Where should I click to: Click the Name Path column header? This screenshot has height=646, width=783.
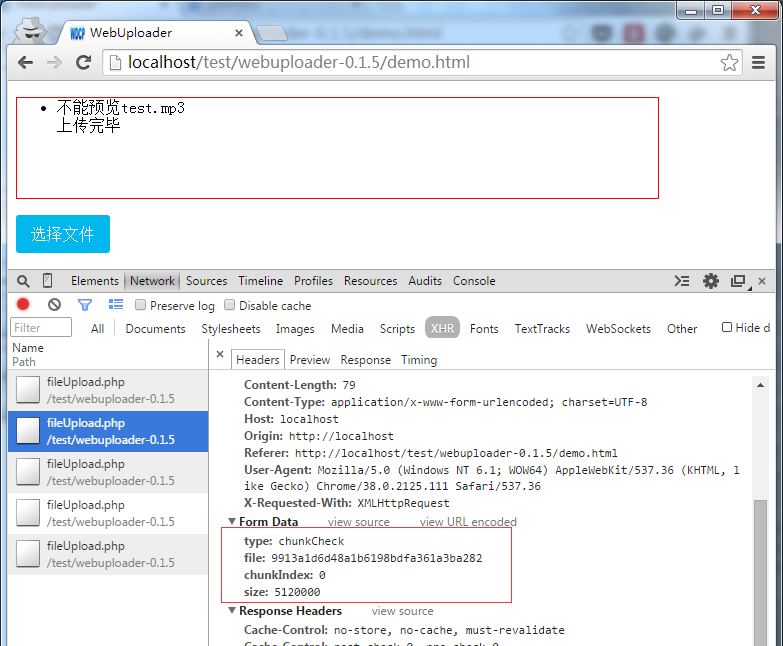pyautogui.click(x=108, y=354)
